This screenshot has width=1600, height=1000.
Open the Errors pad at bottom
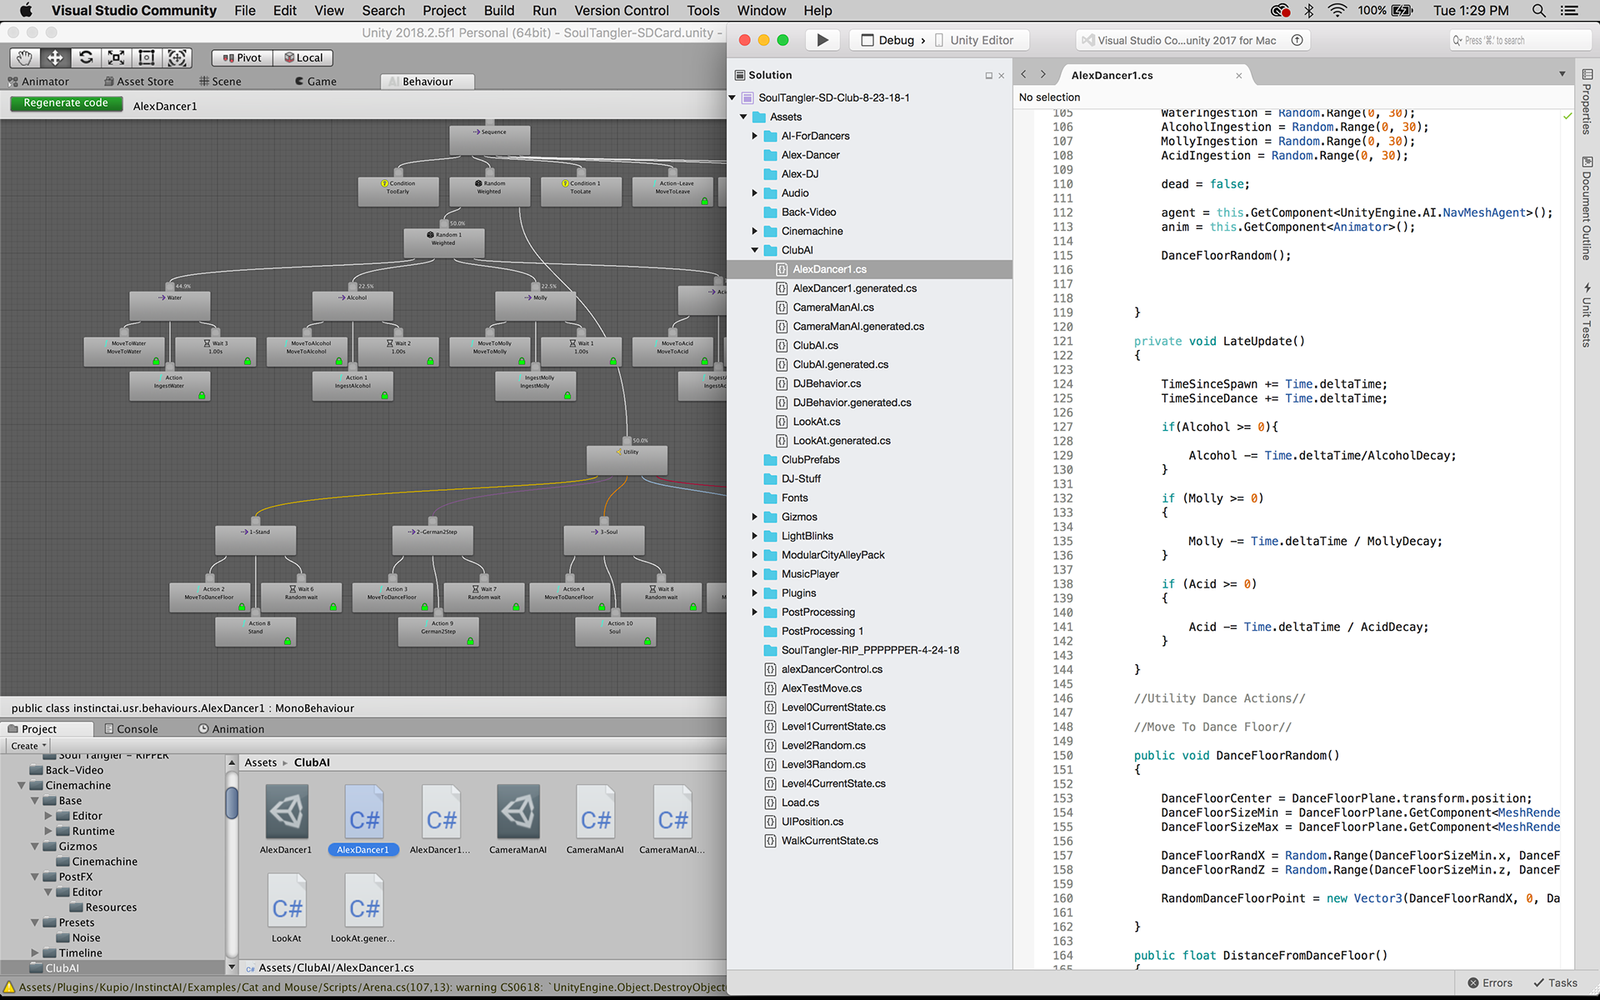click(x=1490, y=983)
